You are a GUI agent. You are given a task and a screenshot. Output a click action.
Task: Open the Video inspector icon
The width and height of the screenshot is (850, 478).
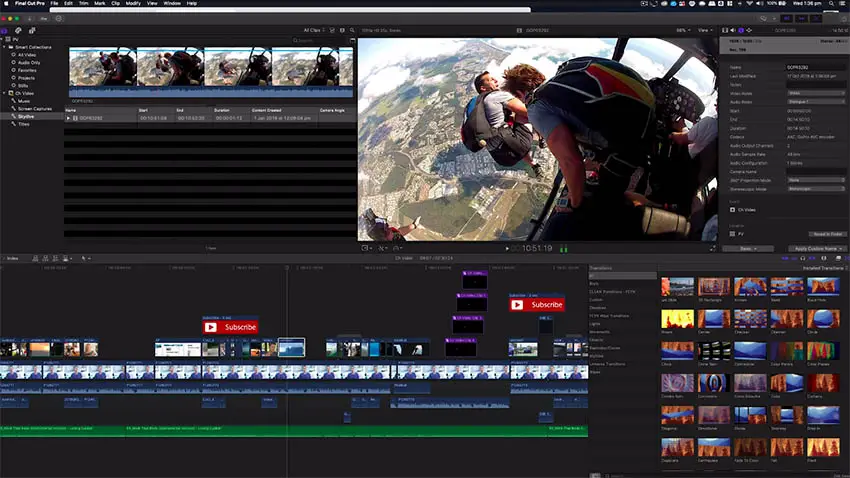725,30
